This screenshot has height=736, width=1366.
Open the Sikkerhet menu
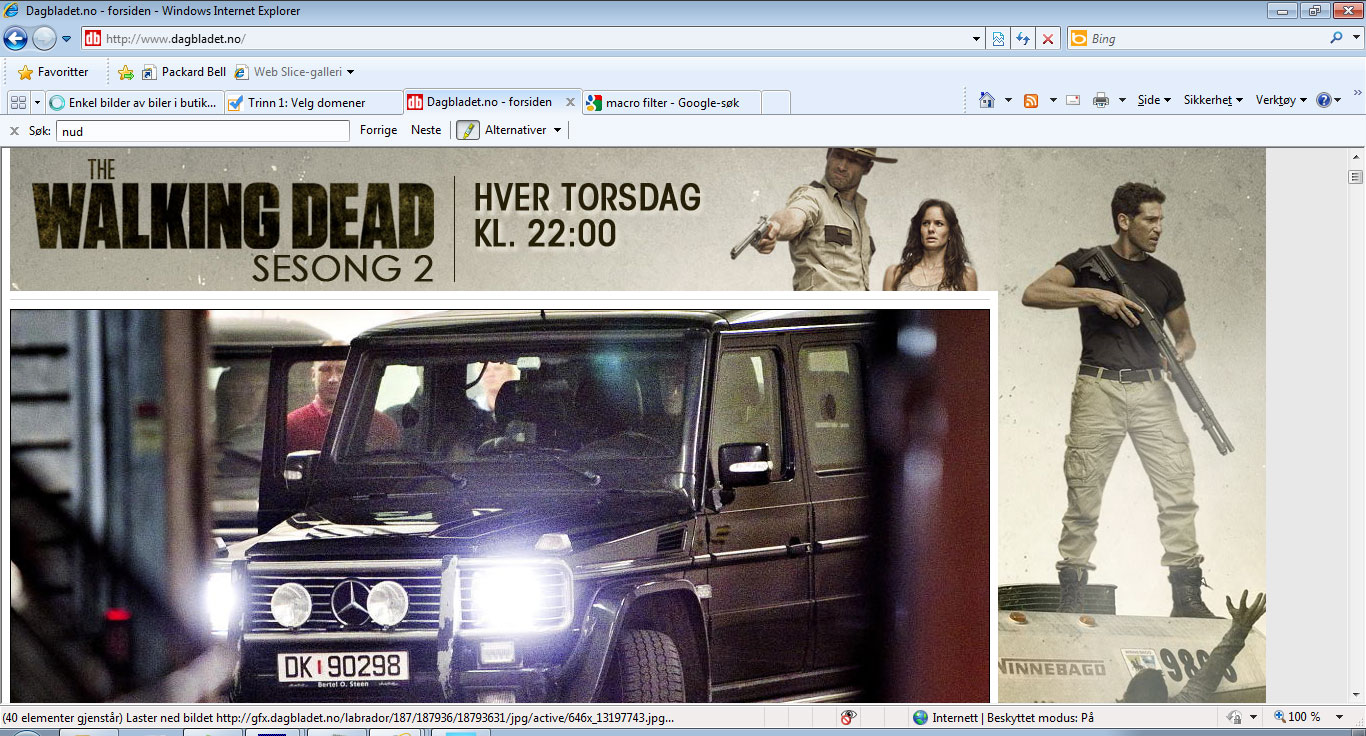(x=1213, y=100)
